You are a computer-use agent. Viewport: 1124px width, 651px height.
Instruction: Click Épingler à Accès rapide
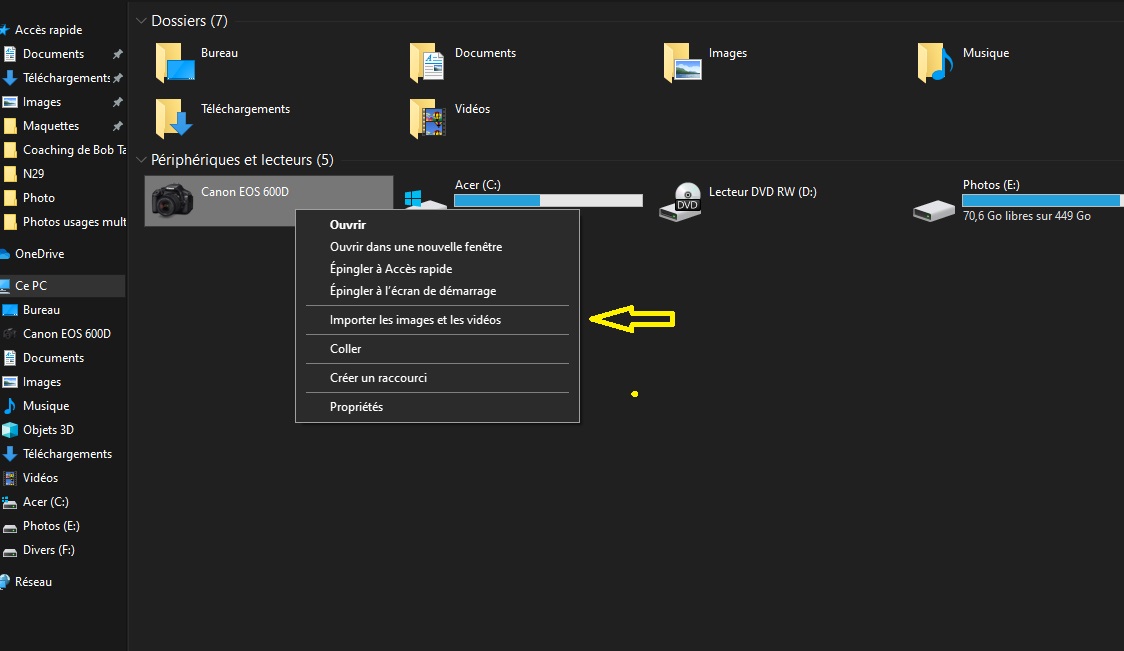(x=390, y=269)
